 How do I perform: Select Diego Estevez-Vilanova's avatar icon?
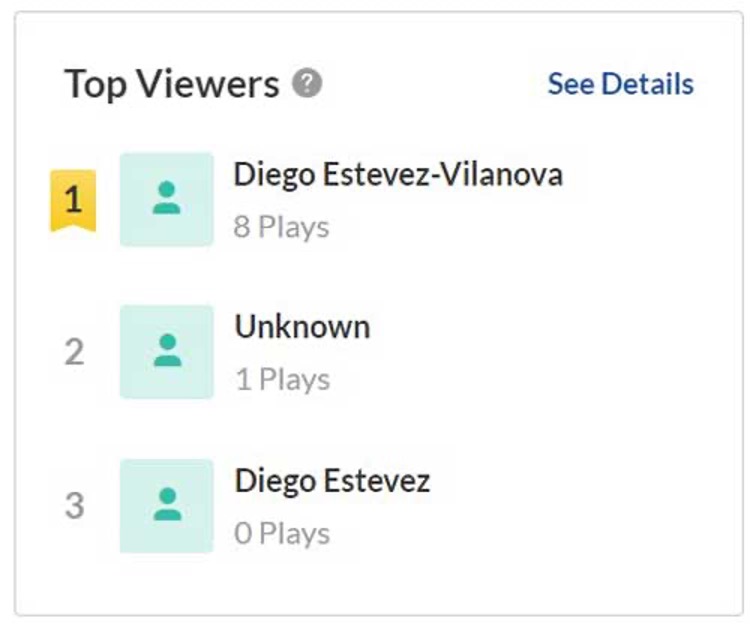pyautogui.click(x=167, y=199)
